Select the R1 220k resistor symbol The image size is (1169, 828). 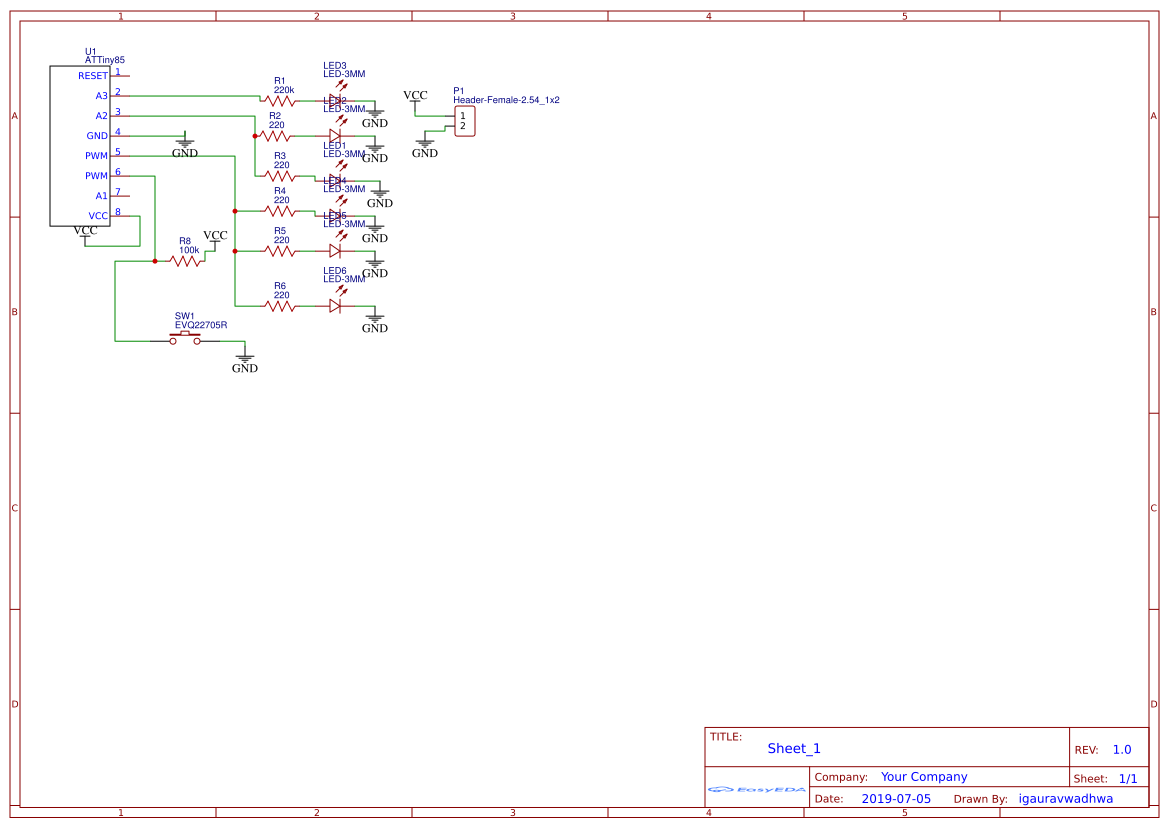pos(280,100)
